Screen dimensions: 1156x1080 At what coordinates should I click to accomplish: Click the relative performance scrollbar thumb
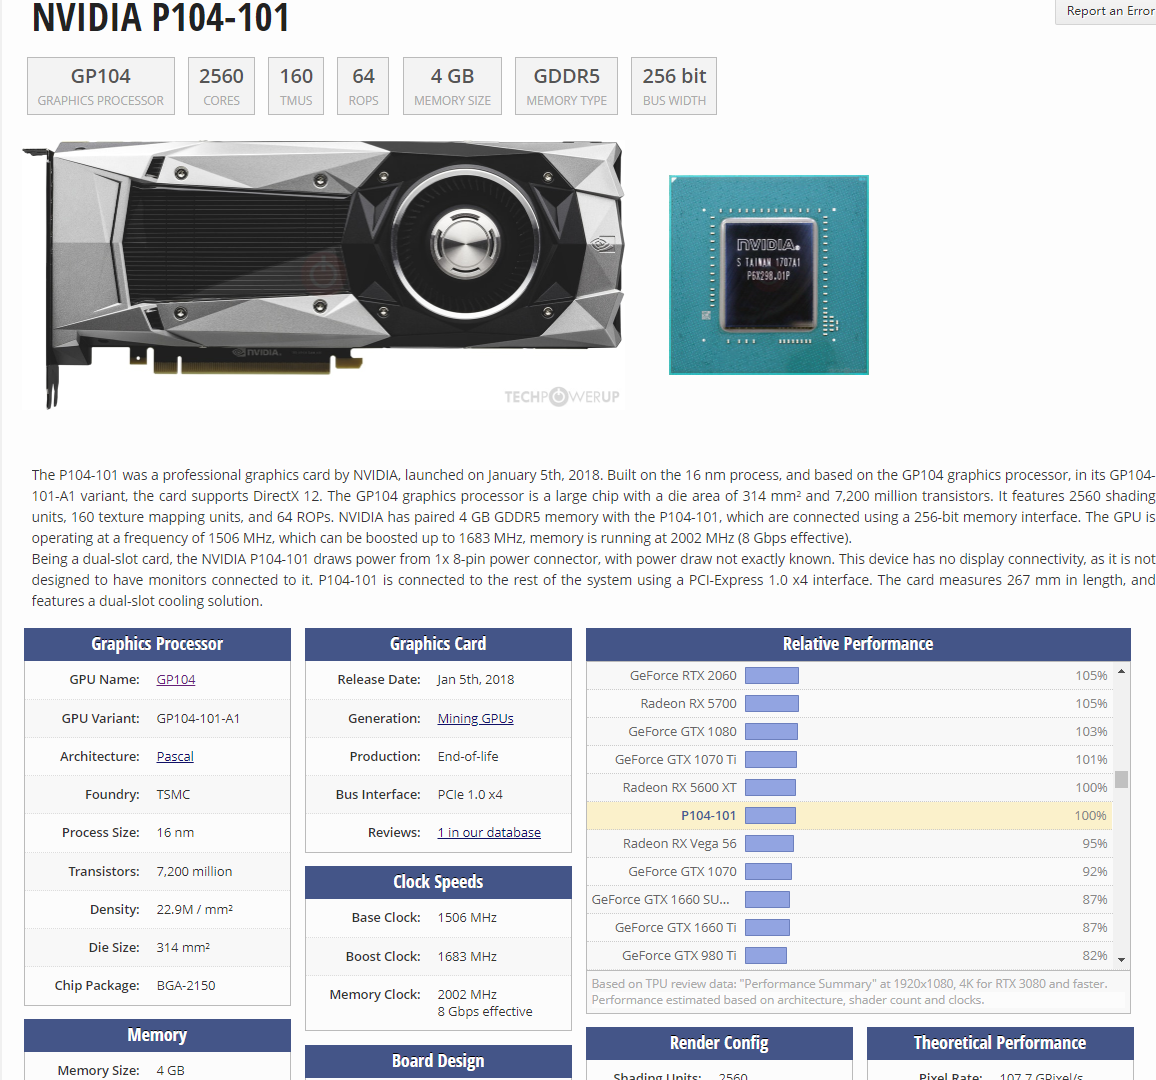click(x=1121, y=779)
